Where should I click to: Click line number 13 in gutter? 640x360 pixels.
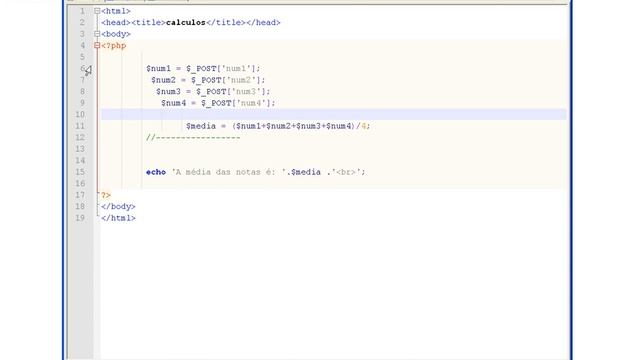pos(80,149)
